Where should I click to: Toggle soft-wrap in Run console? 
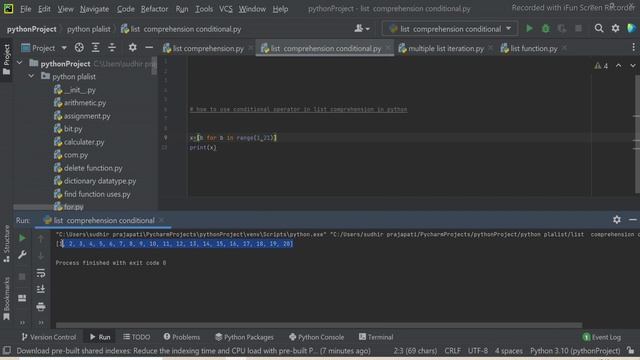coord(41,273)
